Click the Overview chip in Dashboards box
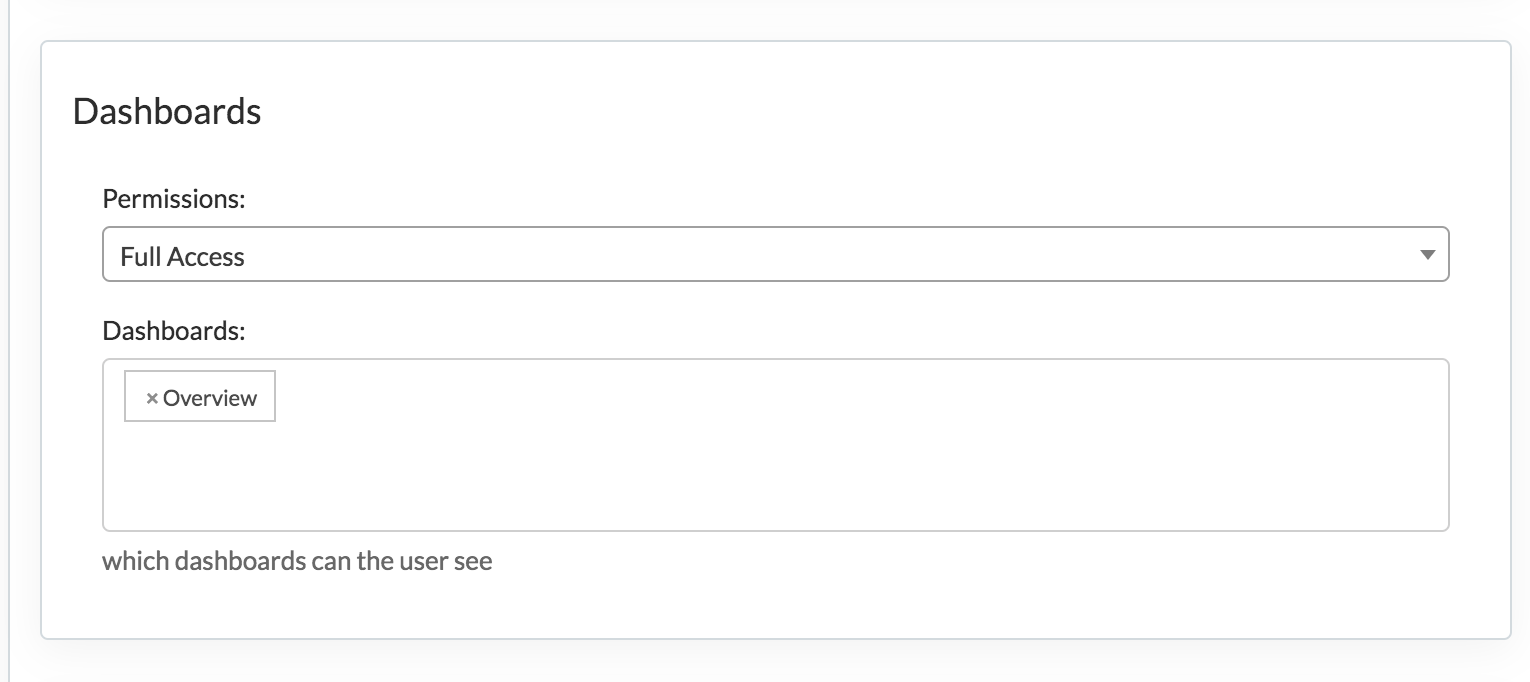The image size is (1530, 682). pyautogui.click(x=200, y=398)
